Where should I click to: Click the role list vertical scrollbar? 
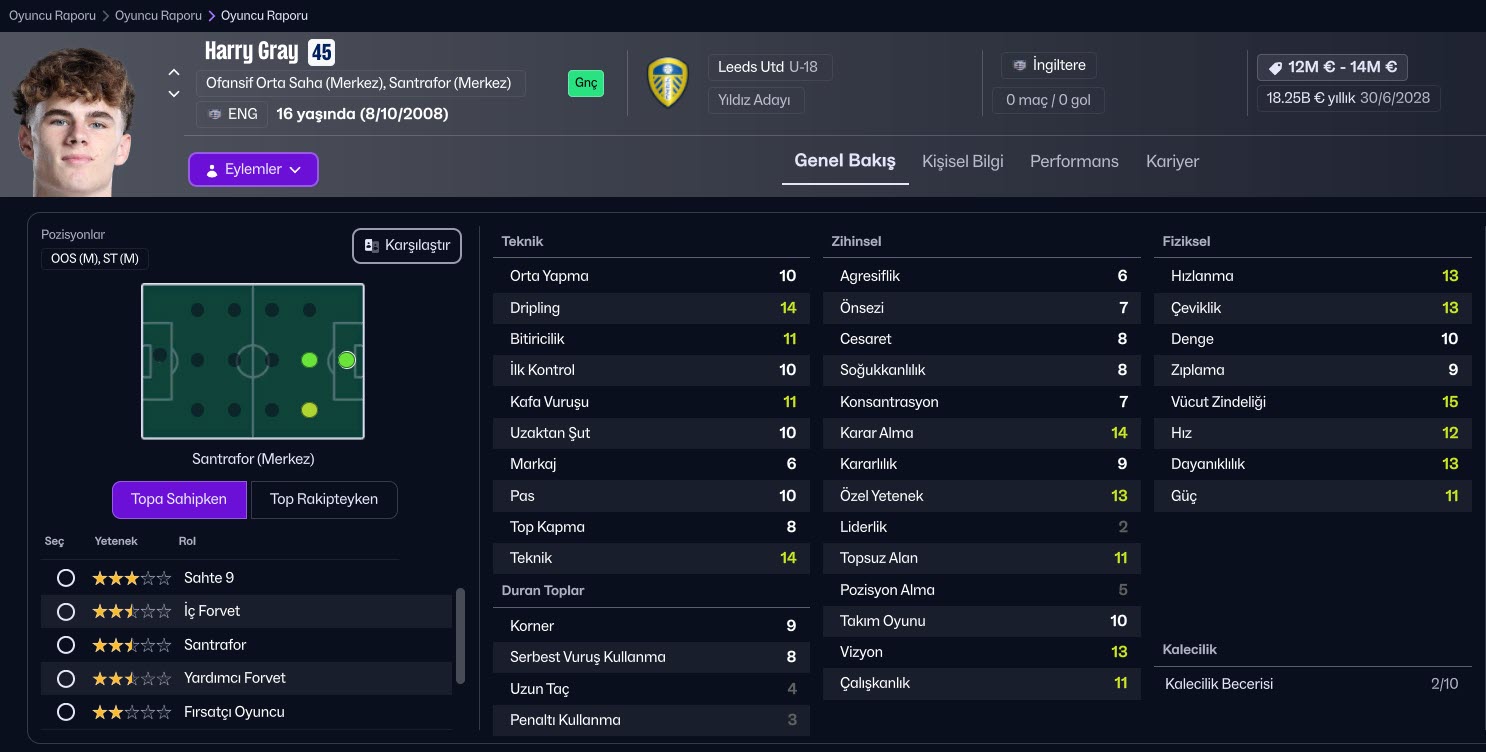click(x=460, y=635)
